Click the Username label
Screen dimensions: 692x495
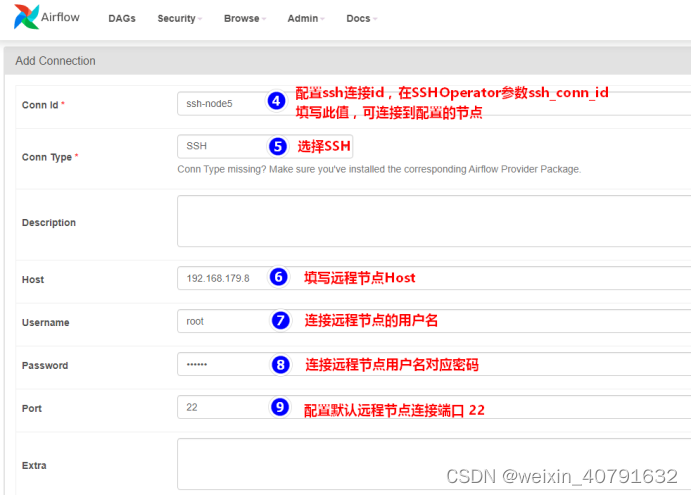point(45,322)
